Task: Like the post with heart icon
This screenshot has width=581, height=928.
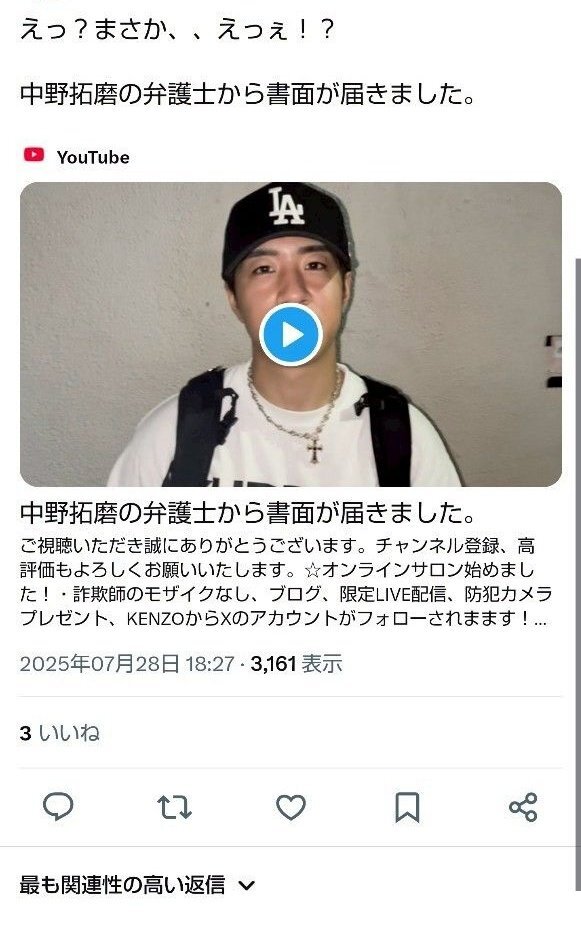Action: pos(291,807)
